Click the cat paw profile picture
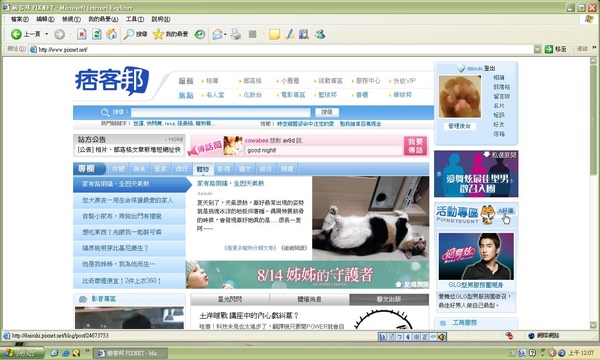The height and width of the screenshot is (360, 600). pos(460,96)
